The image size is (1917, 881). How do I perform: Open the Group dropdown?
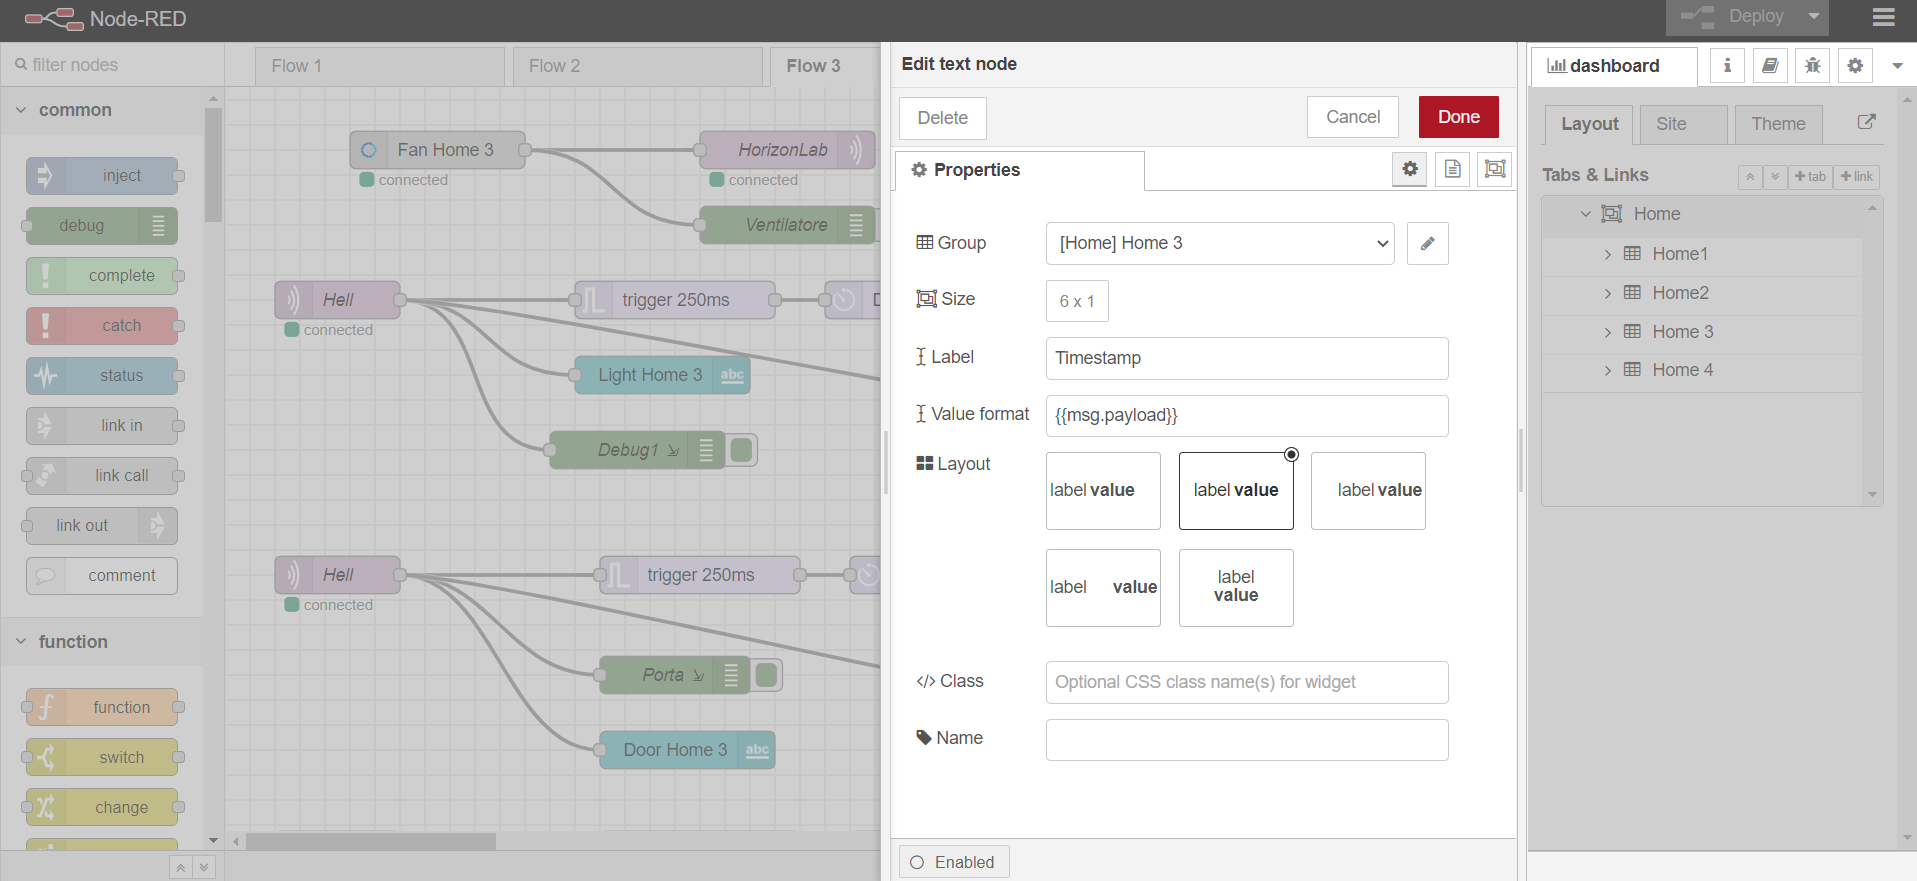coord(1219,243)
